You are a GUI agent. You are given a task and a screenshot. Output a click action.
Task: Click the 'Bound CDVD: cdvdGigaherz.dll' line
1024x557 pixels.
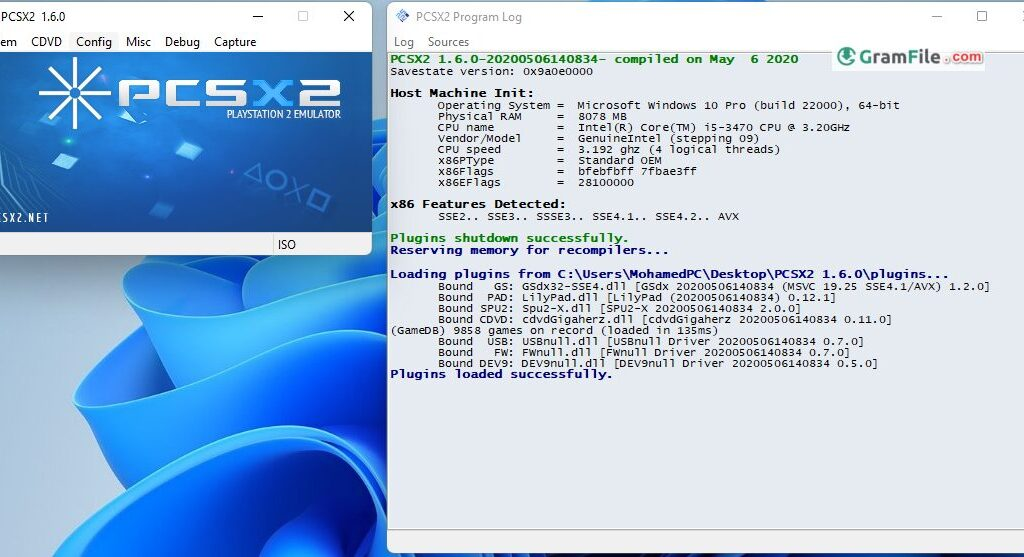pyautogui.click(x=664, y=320)
